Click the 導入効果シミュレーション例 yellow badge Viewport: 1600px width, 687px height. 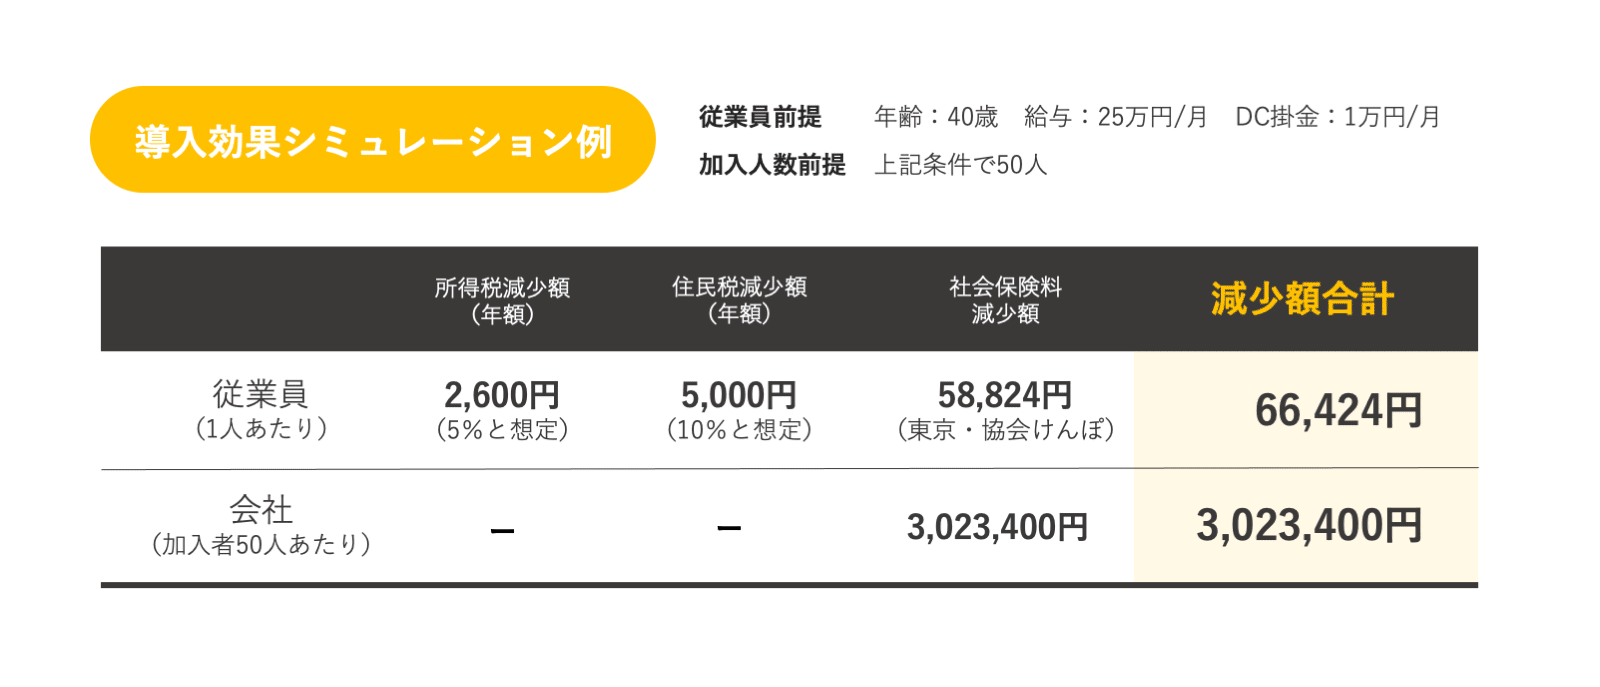[x=372, y=140]
